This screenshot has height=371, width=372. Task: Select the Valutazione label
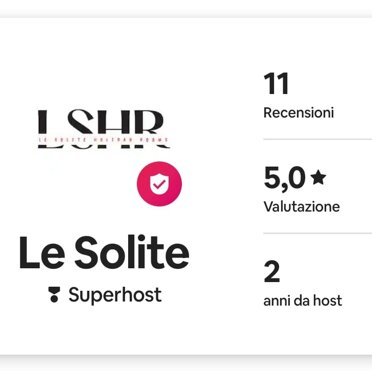click(x=302, y=207)
